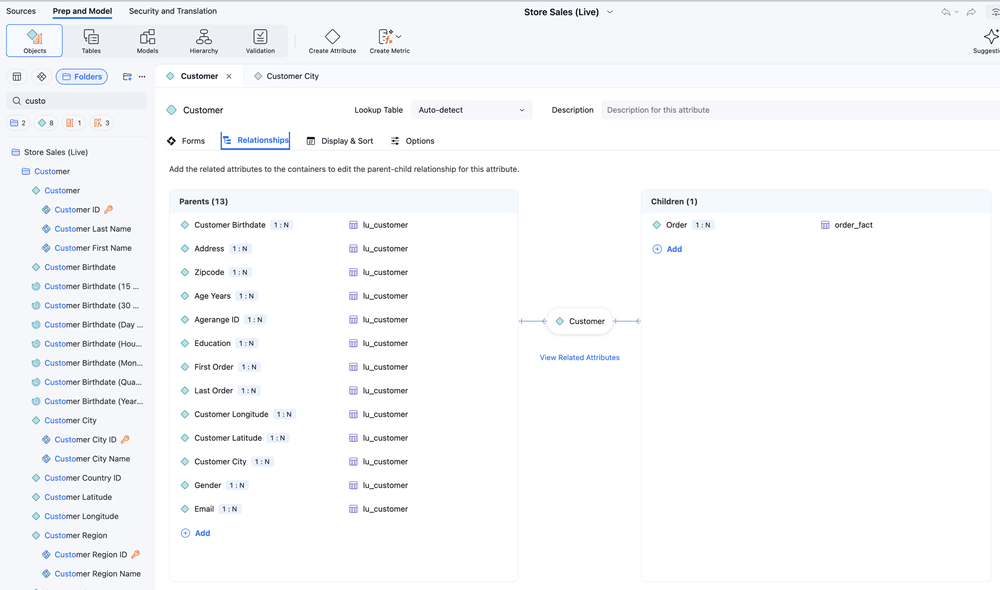Click the Objects toolbar button
The height and width of the screenshot is (590, 1000).
click(35, 40)
